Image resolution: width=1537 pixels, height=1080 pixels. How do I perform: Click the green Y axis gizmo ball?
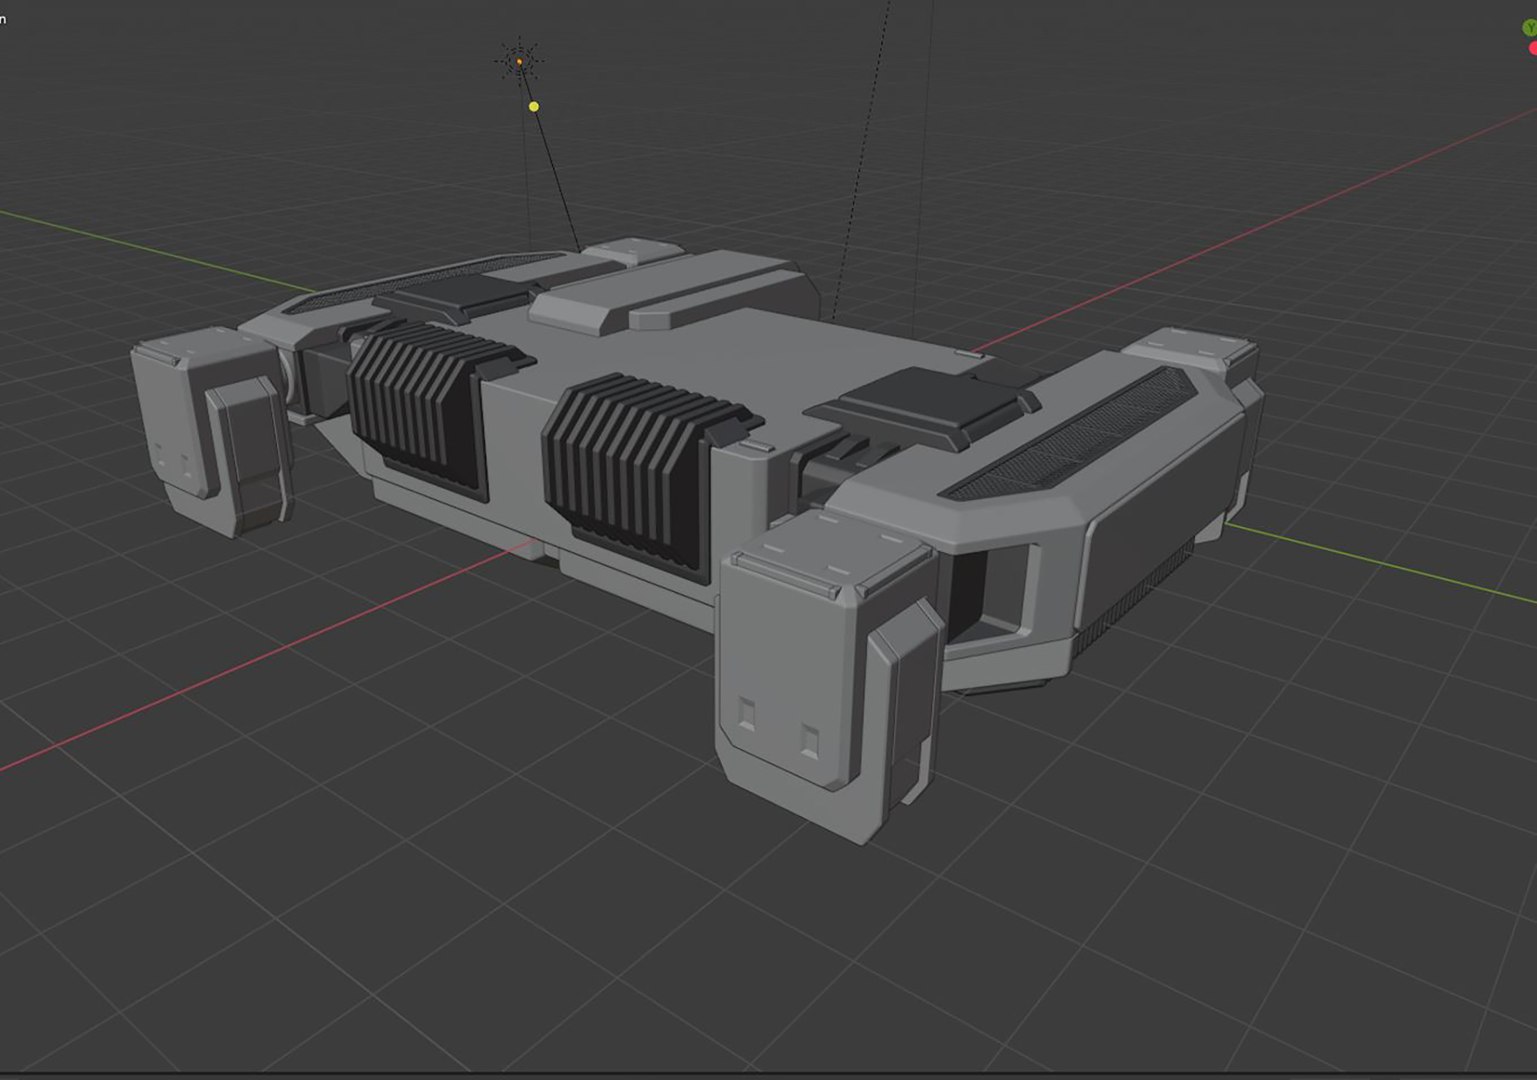1530,29
